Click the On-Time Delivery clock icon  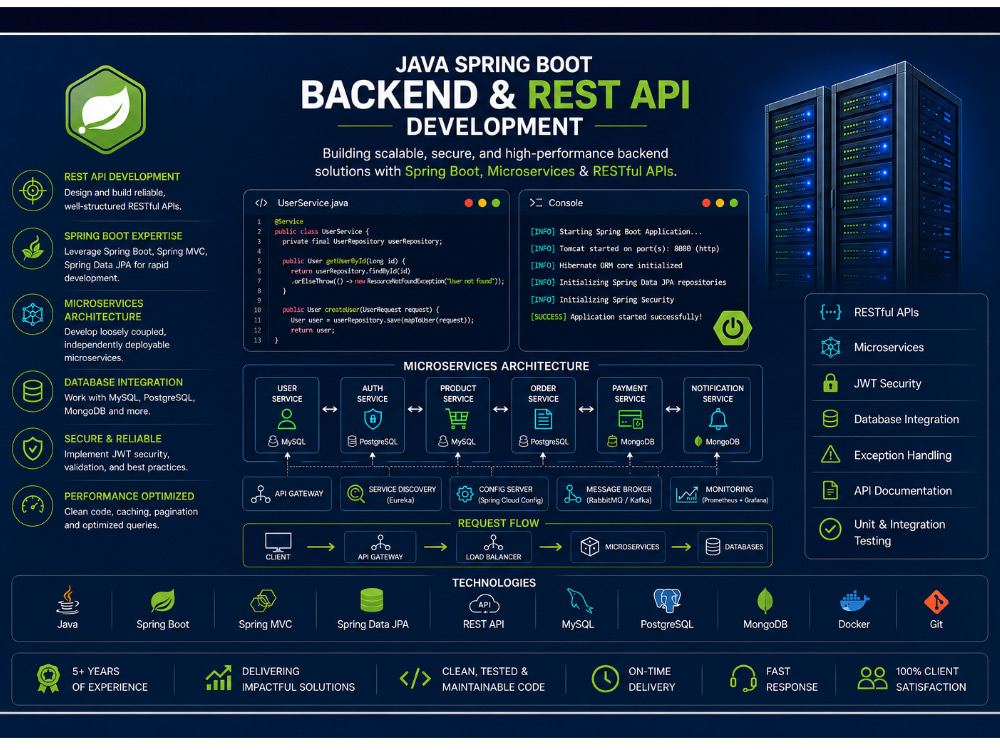[605, 678]
